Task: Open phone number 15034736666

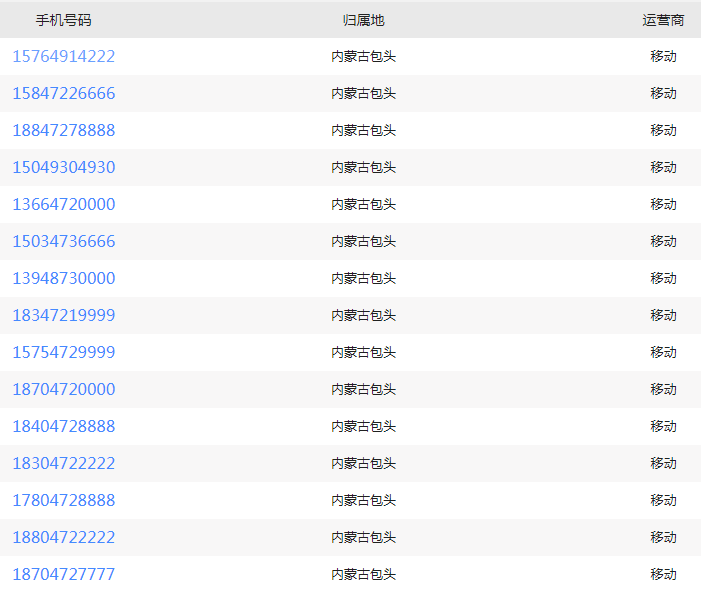Action: (64, 241)
